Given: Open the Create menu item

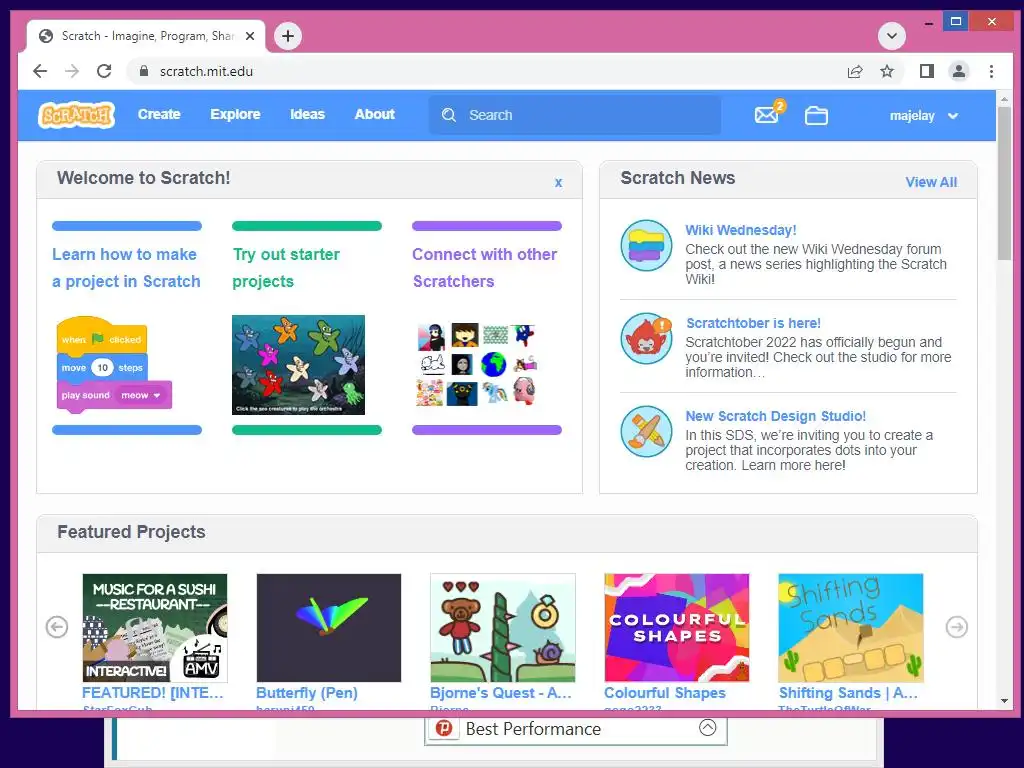Looking at the screenshot, I should pos(159,114).
